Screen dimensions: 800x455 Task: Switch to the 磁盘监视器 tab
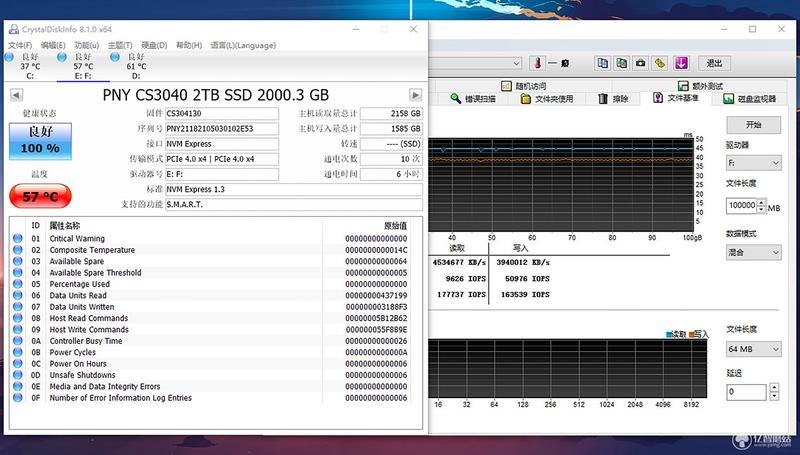pos(749,98)
